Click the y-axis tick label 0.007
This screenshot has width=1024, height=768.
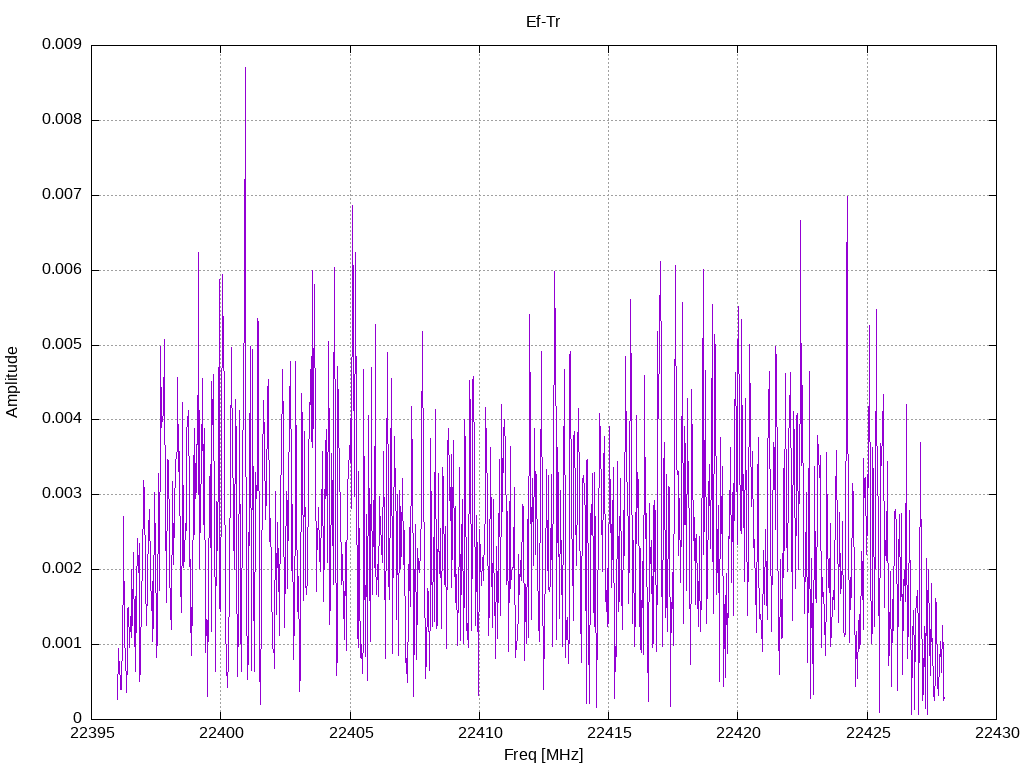click(62, 195)
